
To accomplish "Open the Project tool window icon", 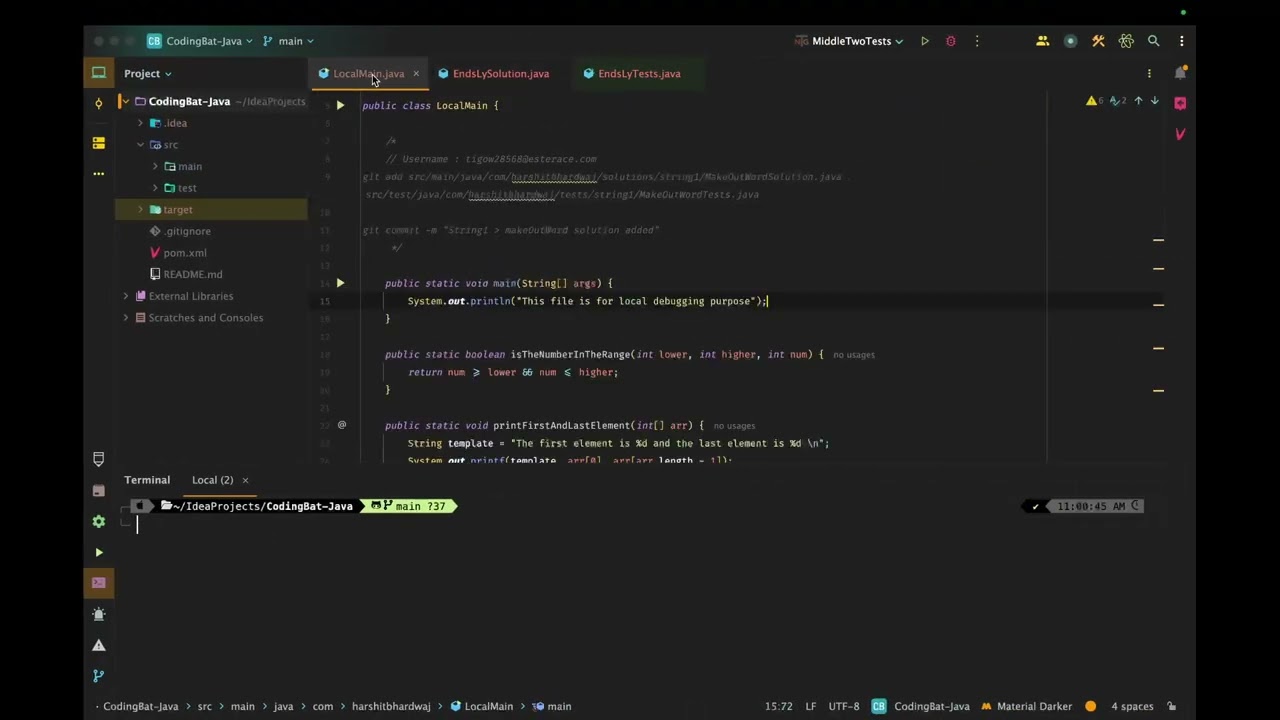I will (x=98, y=73).
